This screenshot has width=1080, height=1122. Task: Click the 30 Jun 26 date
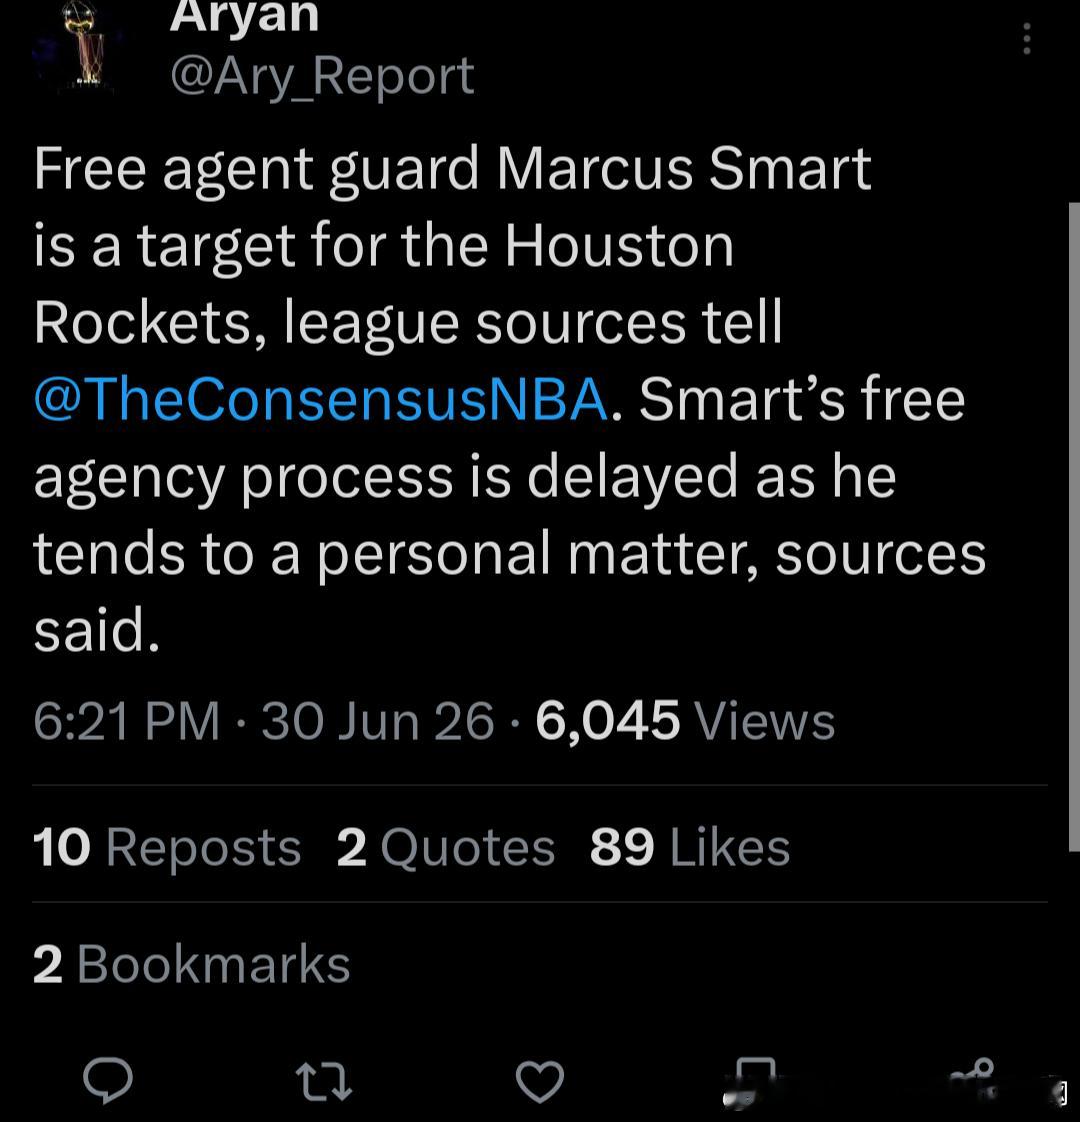pyautogui.click(x=378, y=721)
